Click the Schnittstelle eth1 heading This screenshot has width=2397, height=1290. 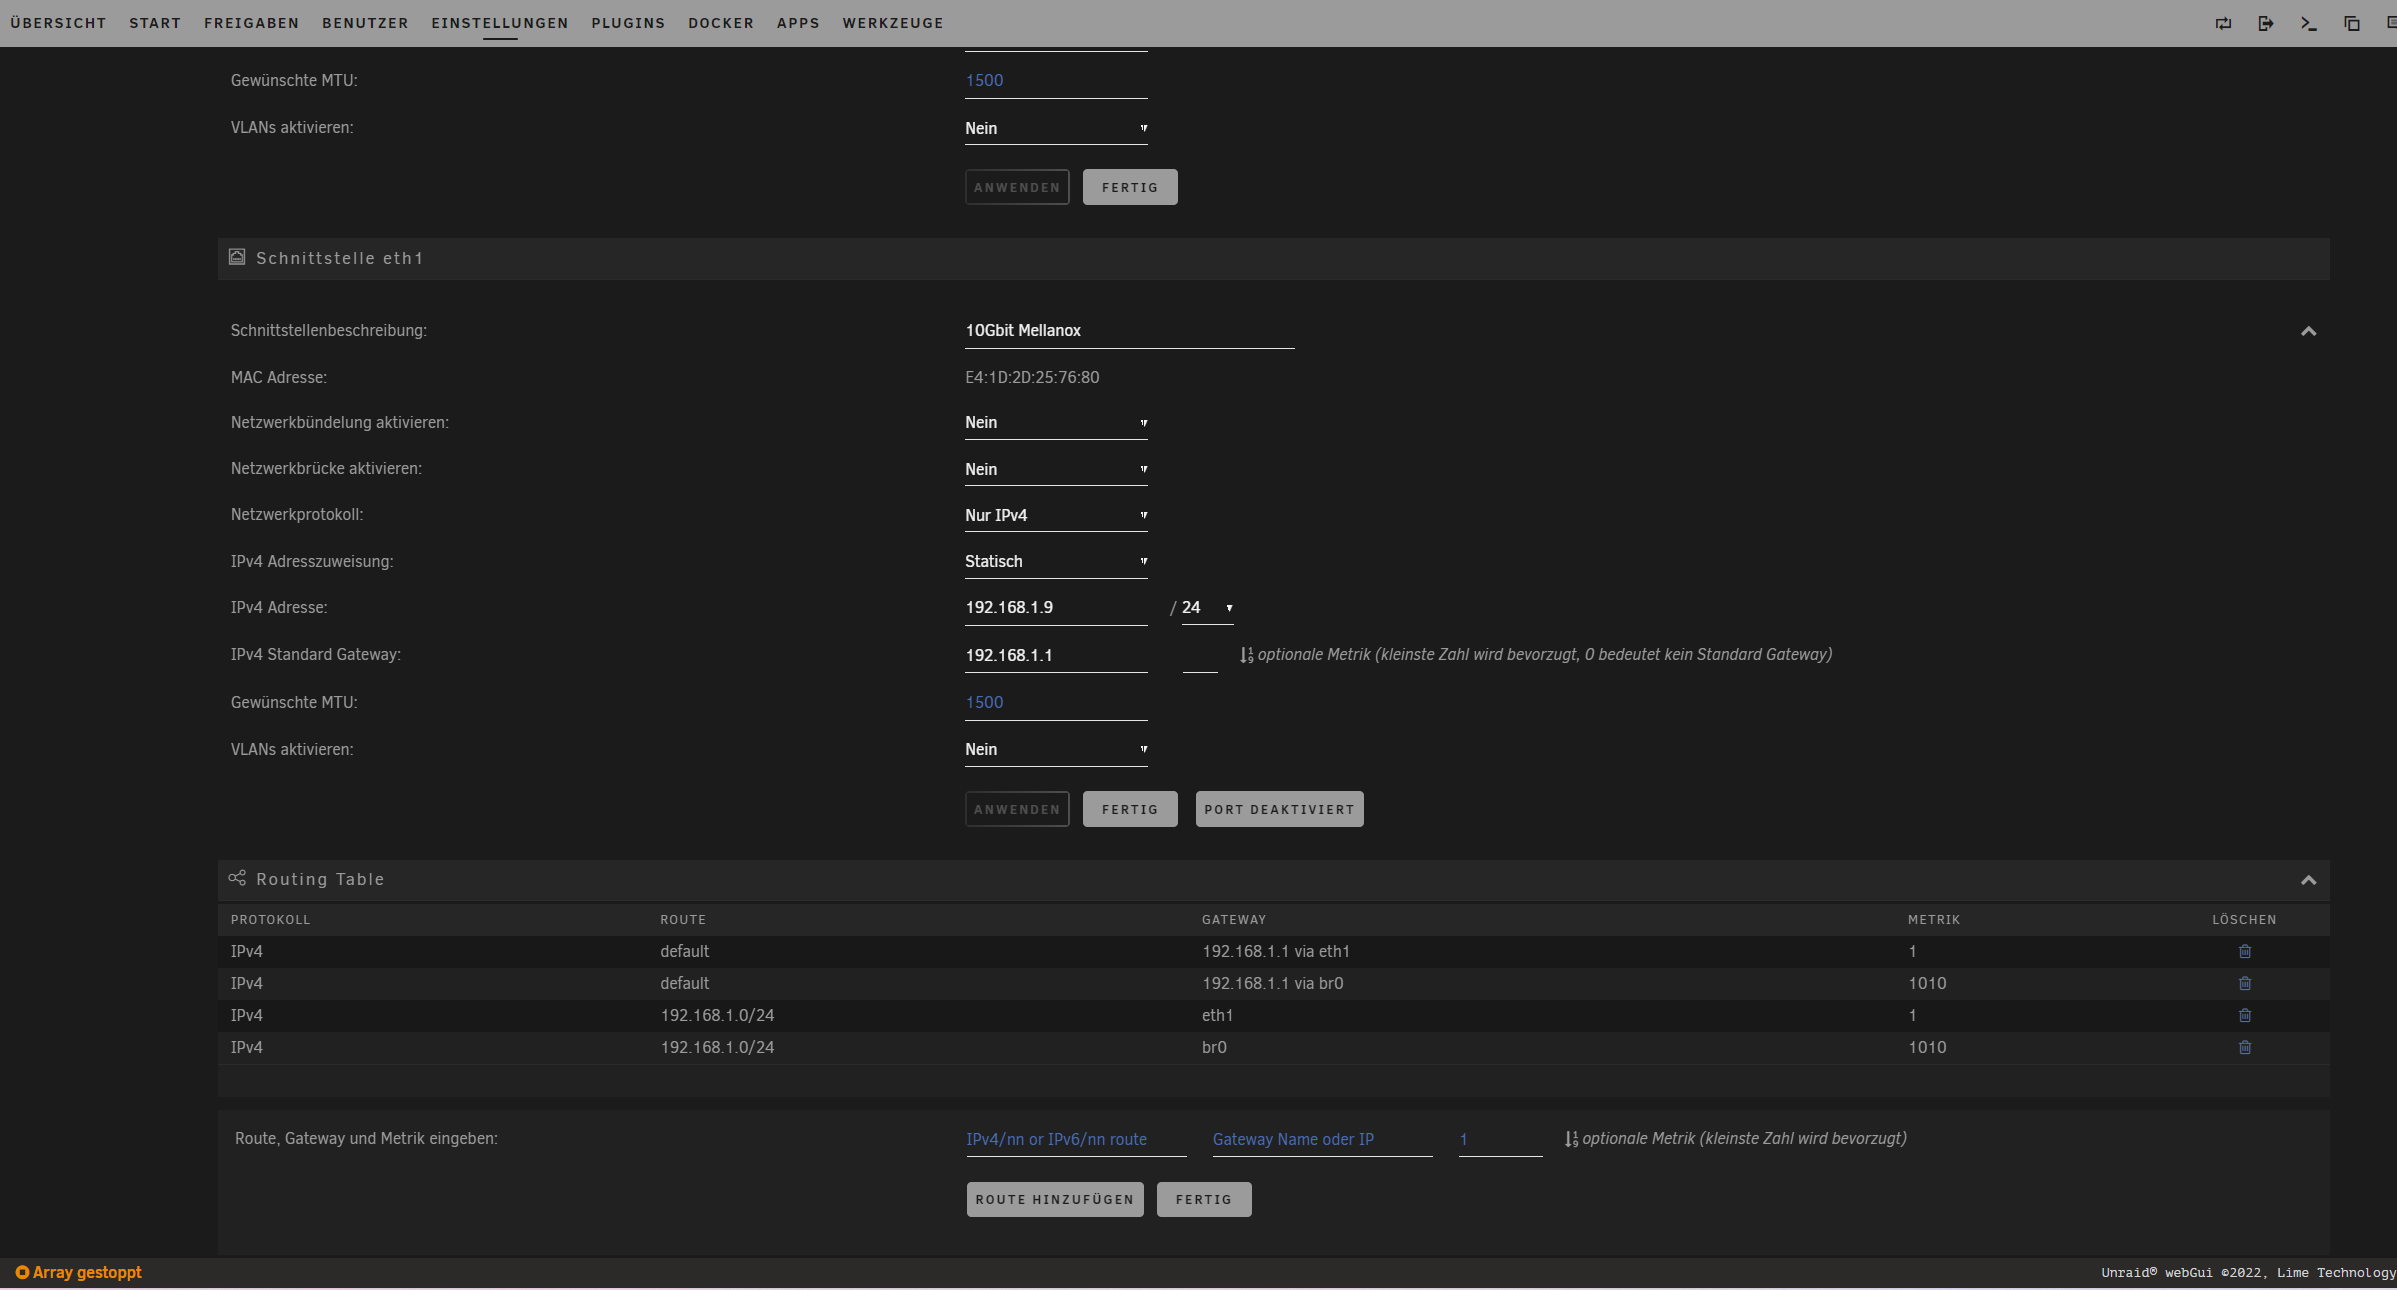point(340,258)
